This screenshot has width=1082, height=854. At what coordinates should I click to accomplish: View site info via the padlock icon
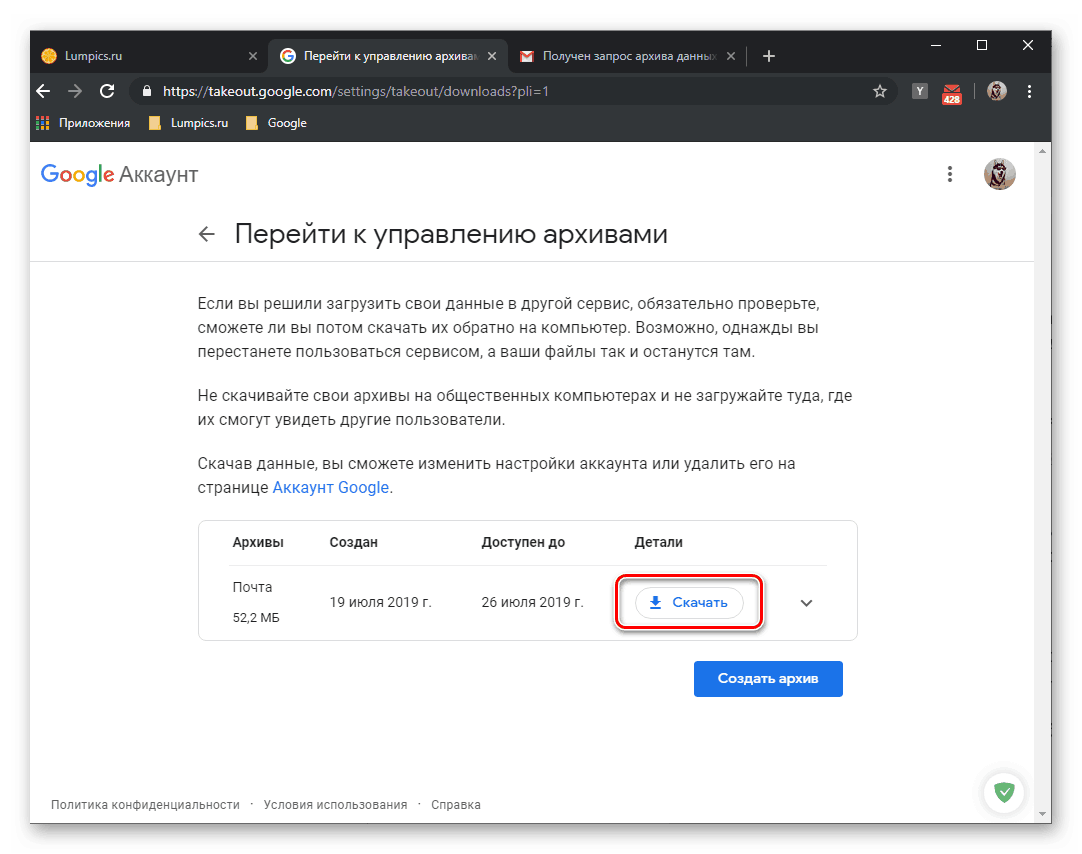146,91
